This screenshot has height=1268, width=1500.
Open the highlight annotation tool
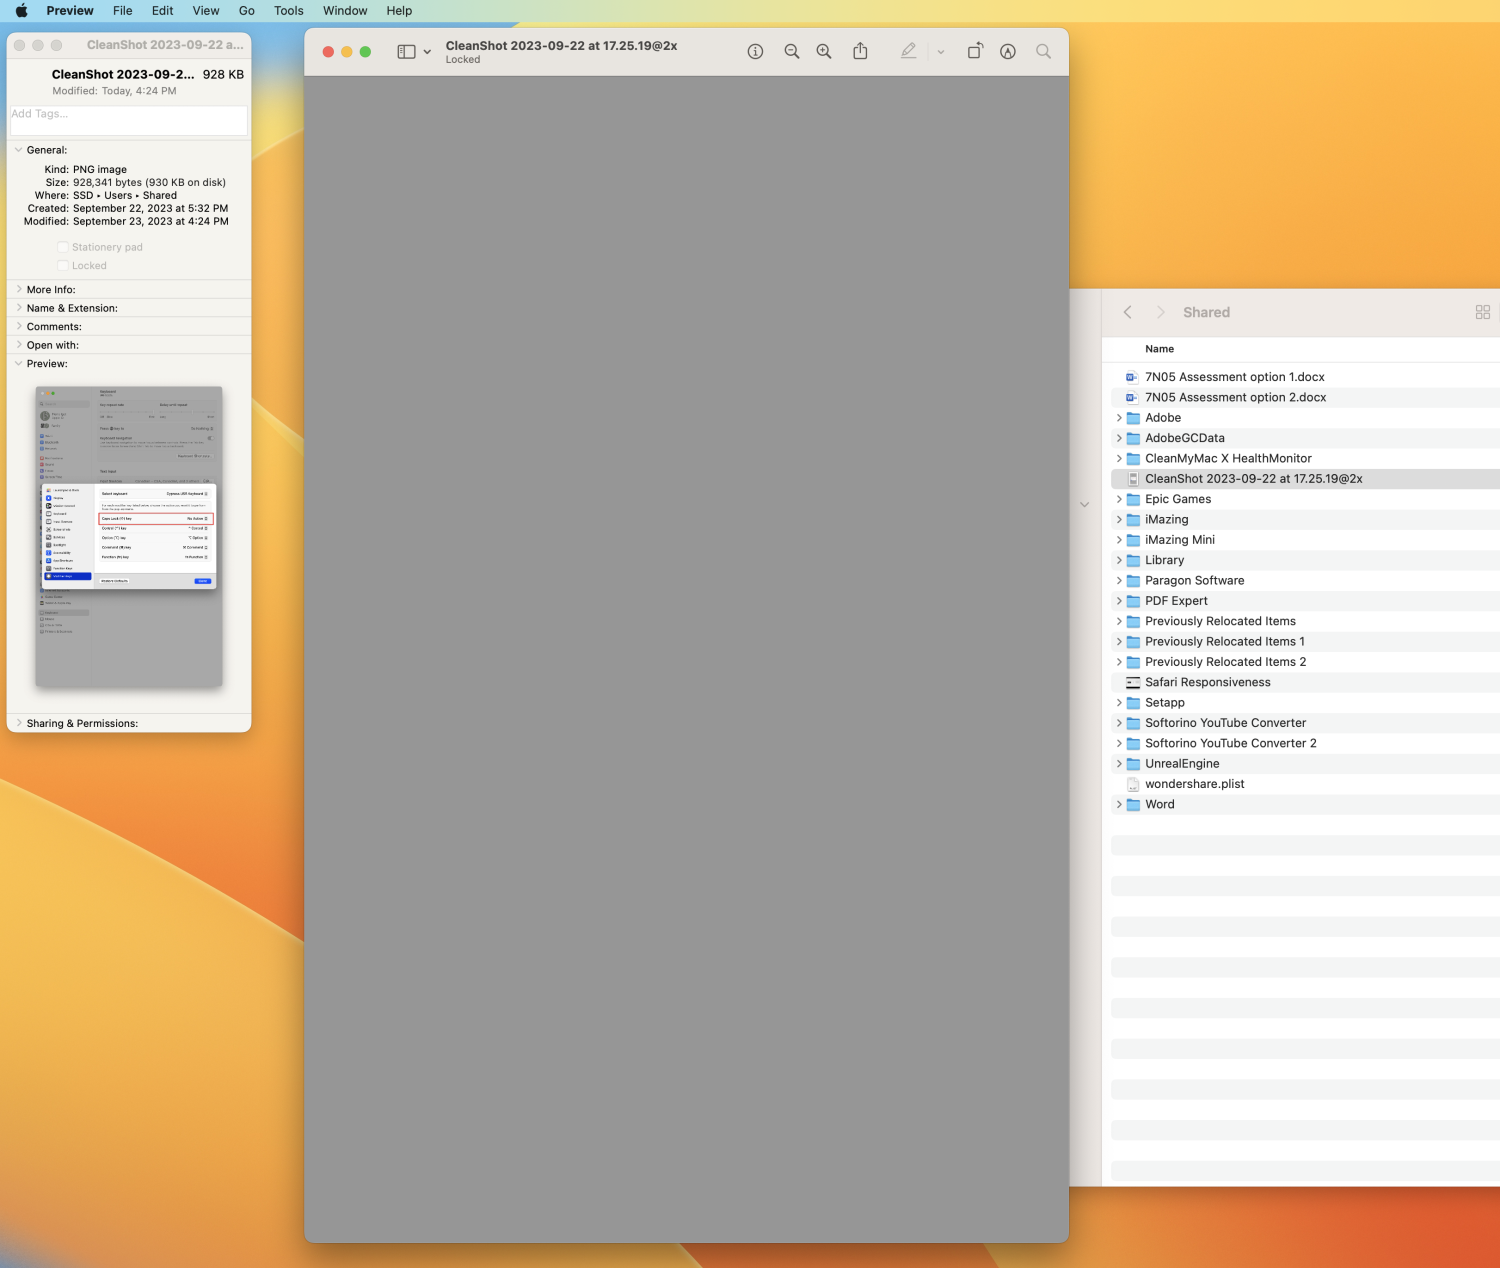1007,51
